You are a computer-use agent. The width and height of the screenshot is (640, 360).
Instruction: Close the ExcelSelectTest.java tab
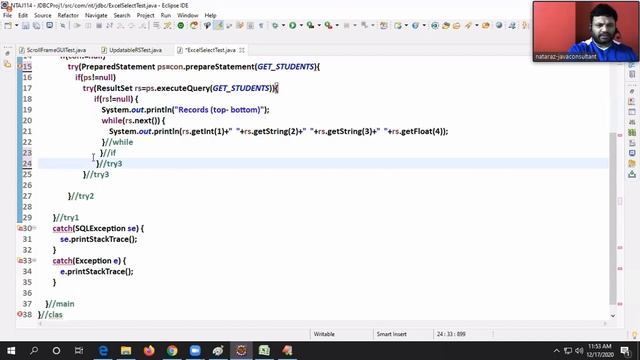pyautogui.click(x=242, y=50)
